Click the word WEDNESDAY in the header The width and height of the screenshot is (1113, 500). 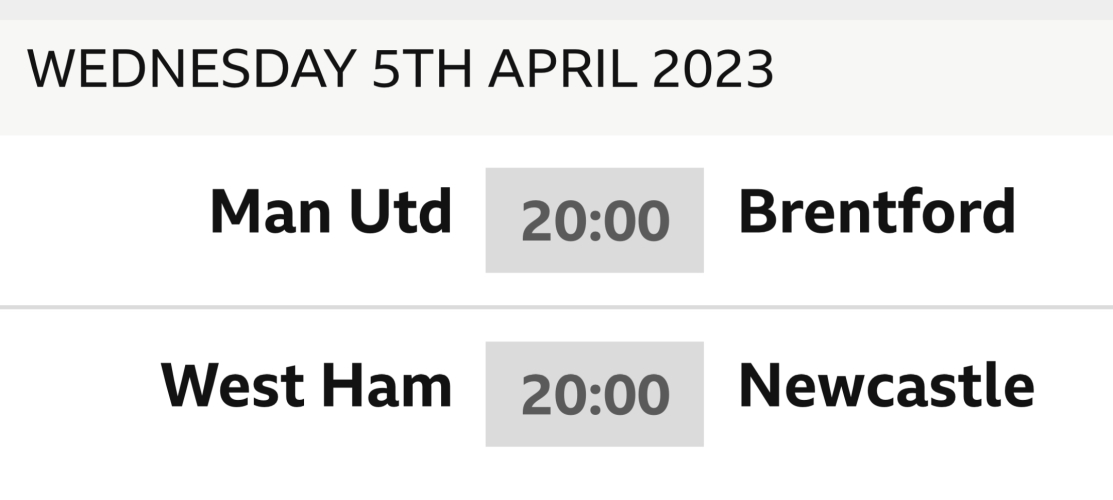click(x=190, y=70)
